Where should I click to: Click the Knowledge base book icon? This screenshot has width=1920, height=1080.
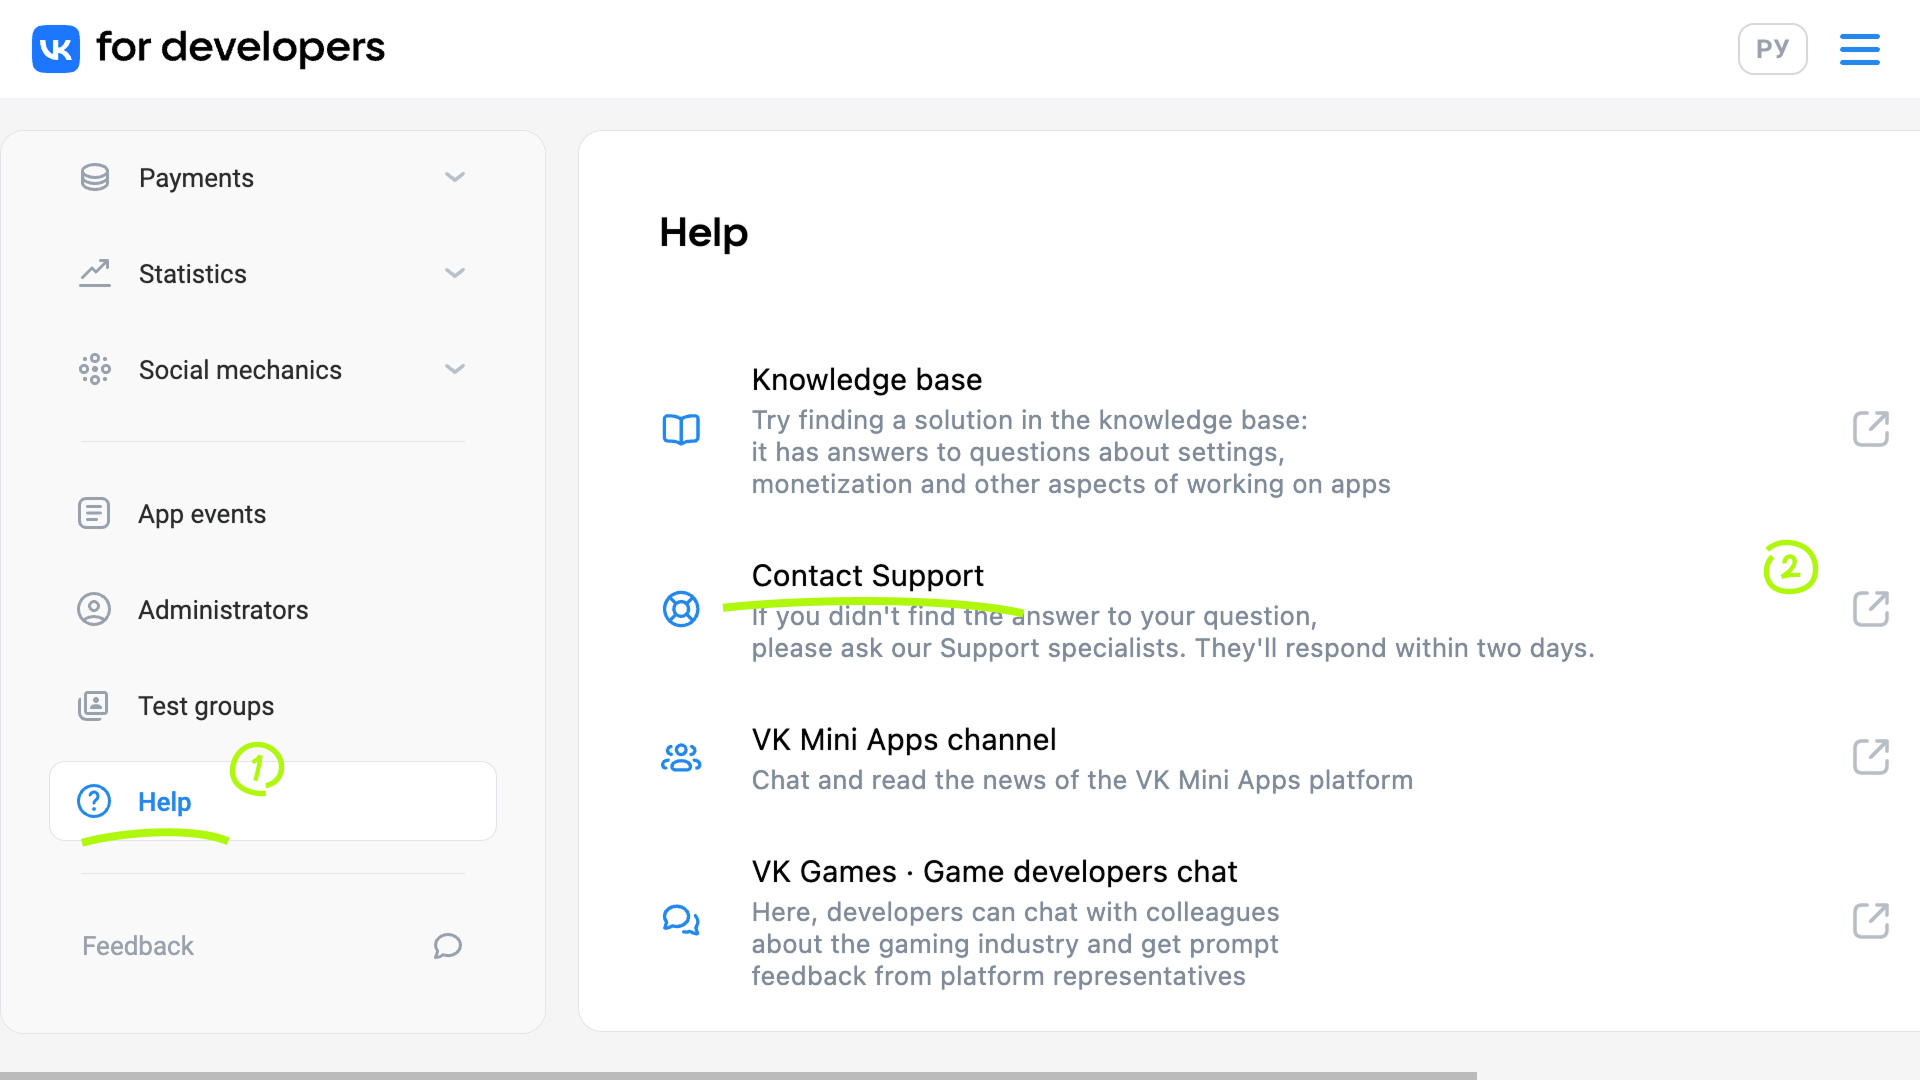tap(681, 429)
